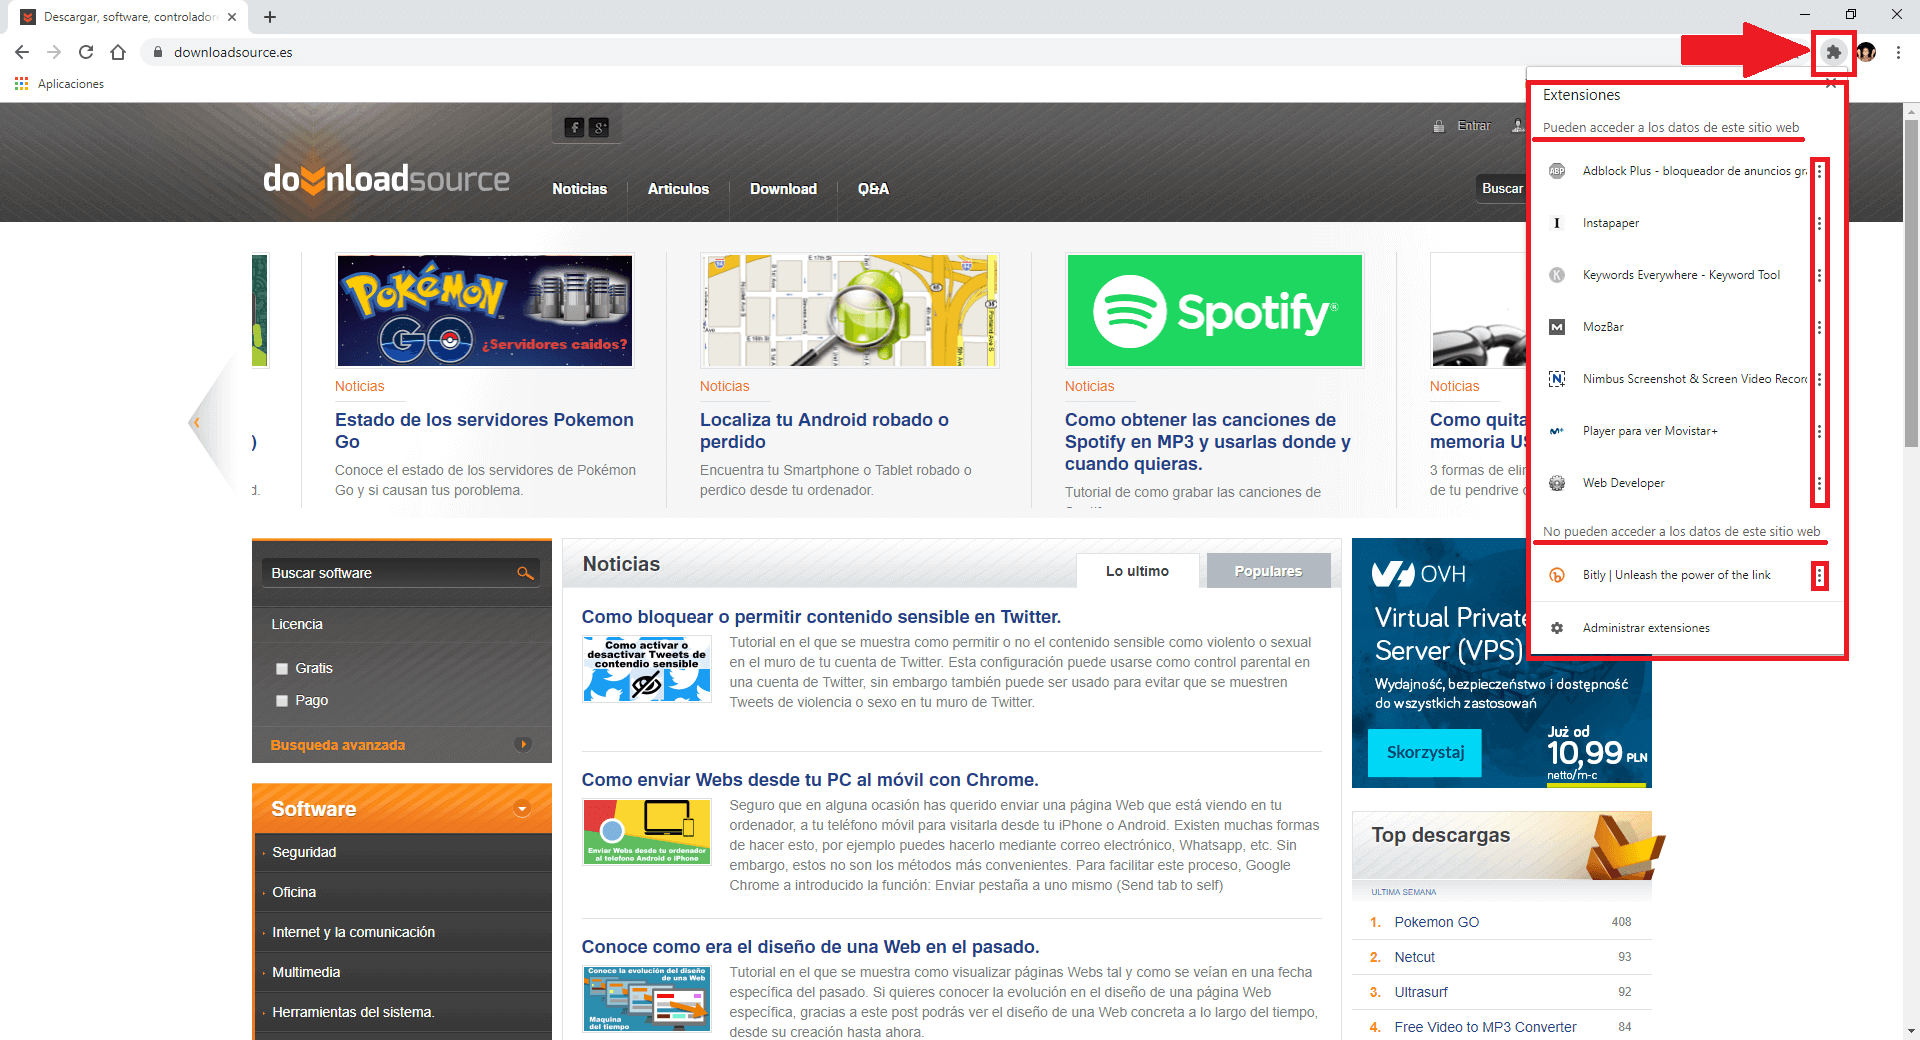The height and width of the screenshot is (1040, 1920).
Task: Open Seguridad software category
Action: click(x=304, y=852)
